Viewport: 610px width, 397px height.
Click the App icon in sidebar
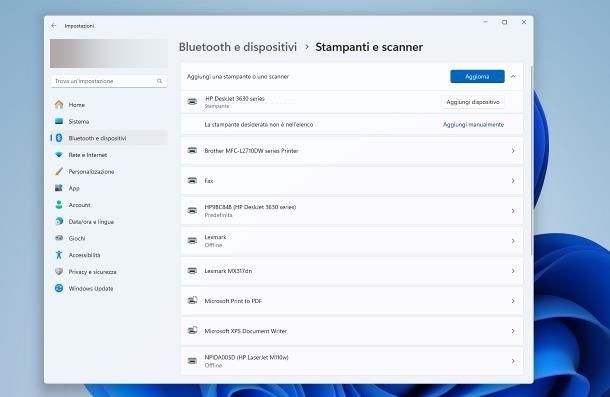pyautogui.click(x=59, y=188)
